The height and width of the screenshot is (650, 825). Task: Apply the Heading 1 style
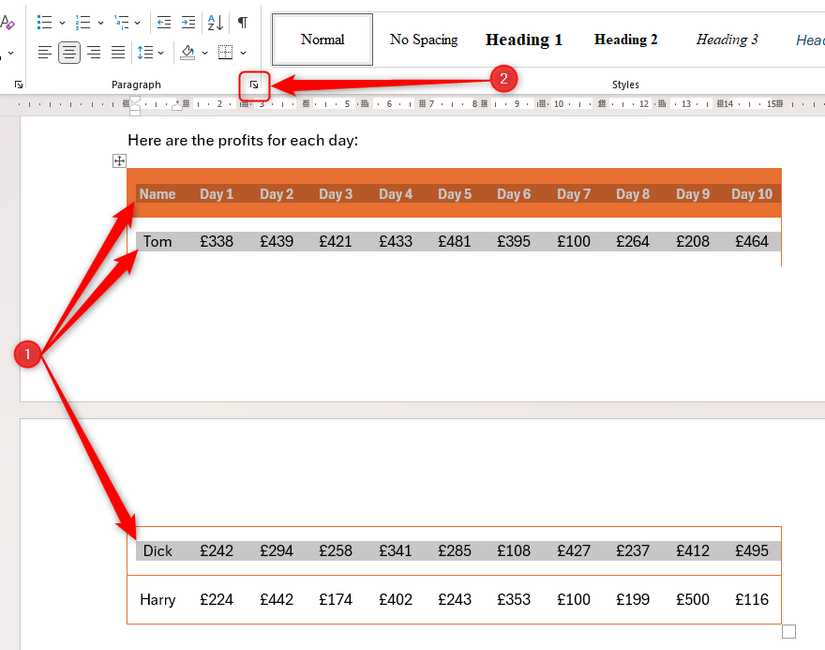(523, 39)
